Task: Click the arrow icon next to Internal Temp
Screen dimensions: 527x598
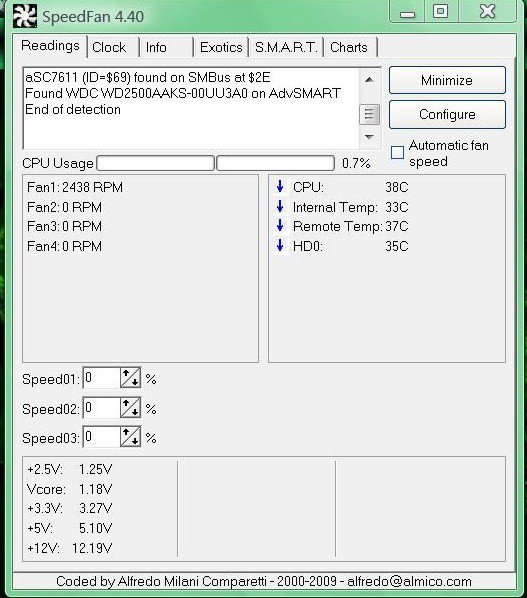Action: coord(280,206)
